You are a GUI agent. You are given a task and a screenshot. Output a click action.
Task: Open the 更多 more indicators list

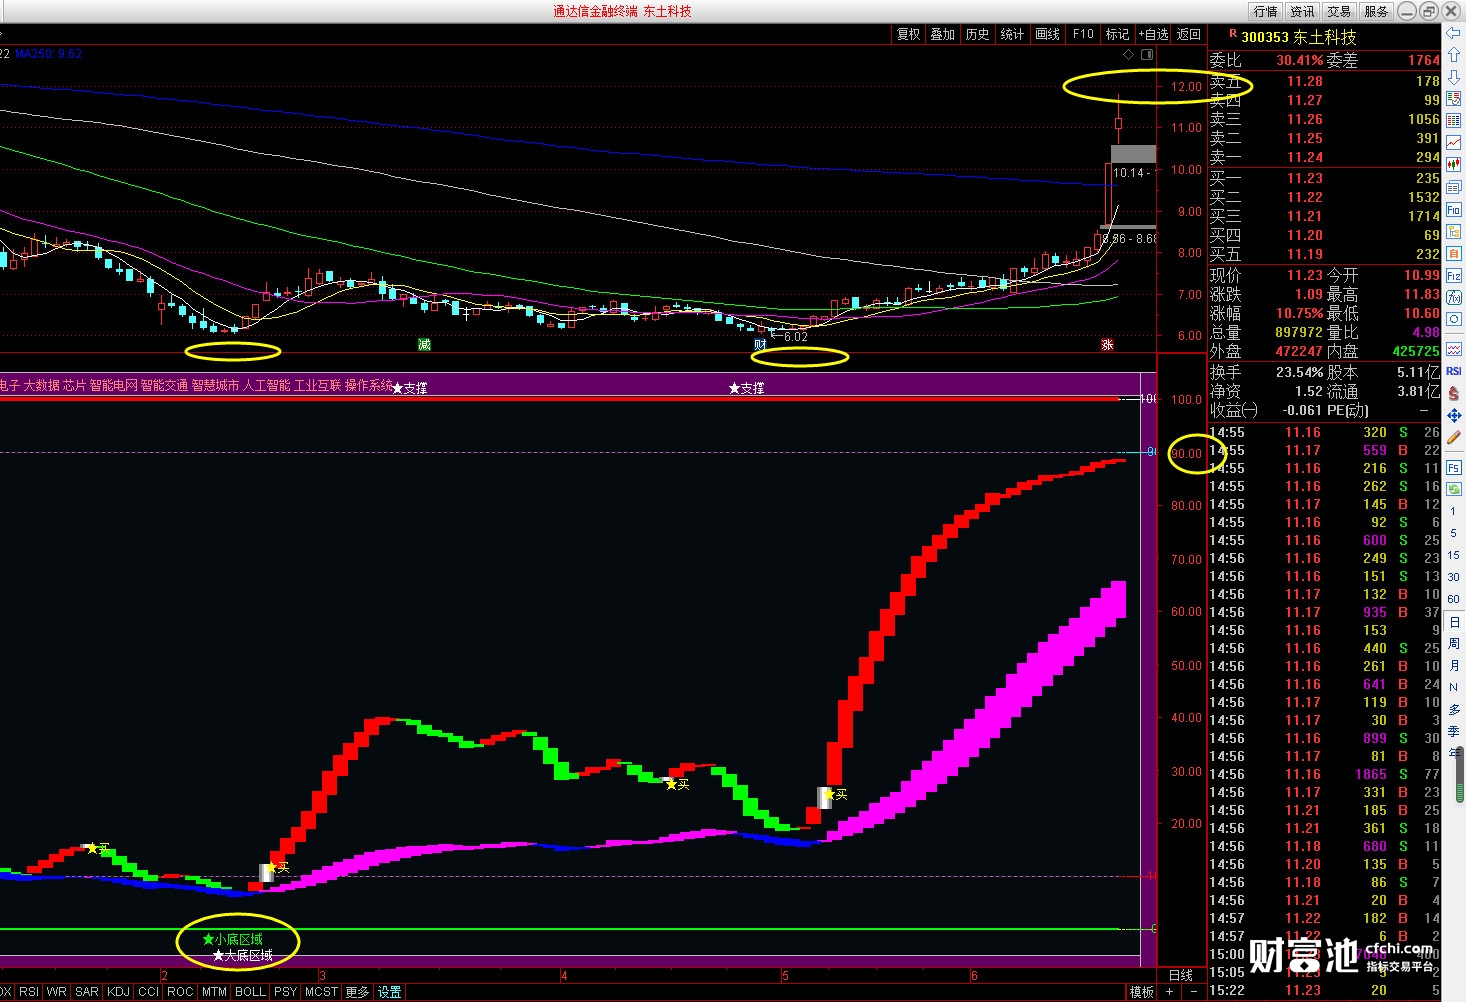point(357,992)
